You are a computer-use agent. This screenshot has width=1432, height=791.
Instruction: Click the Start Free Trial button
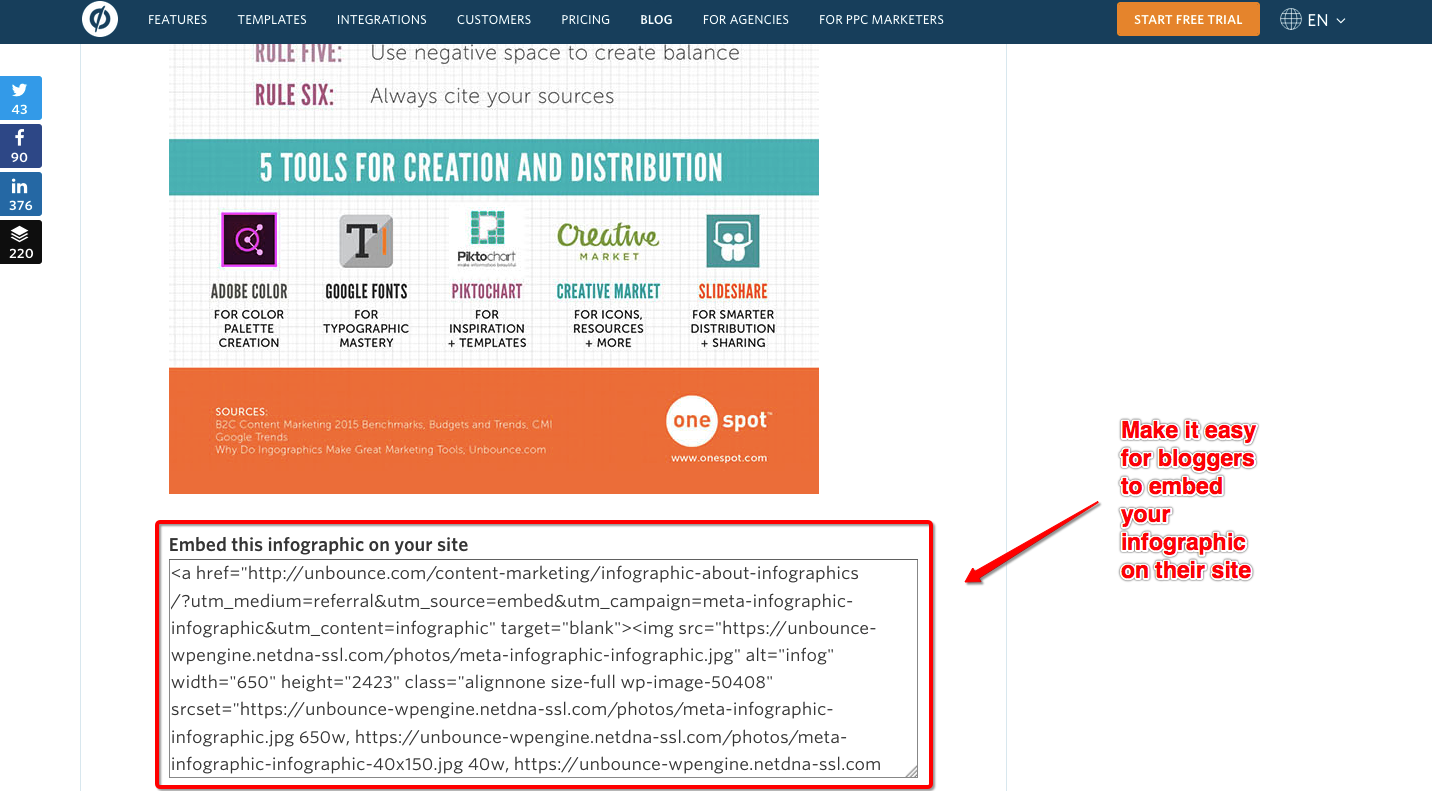[1188, 19]
